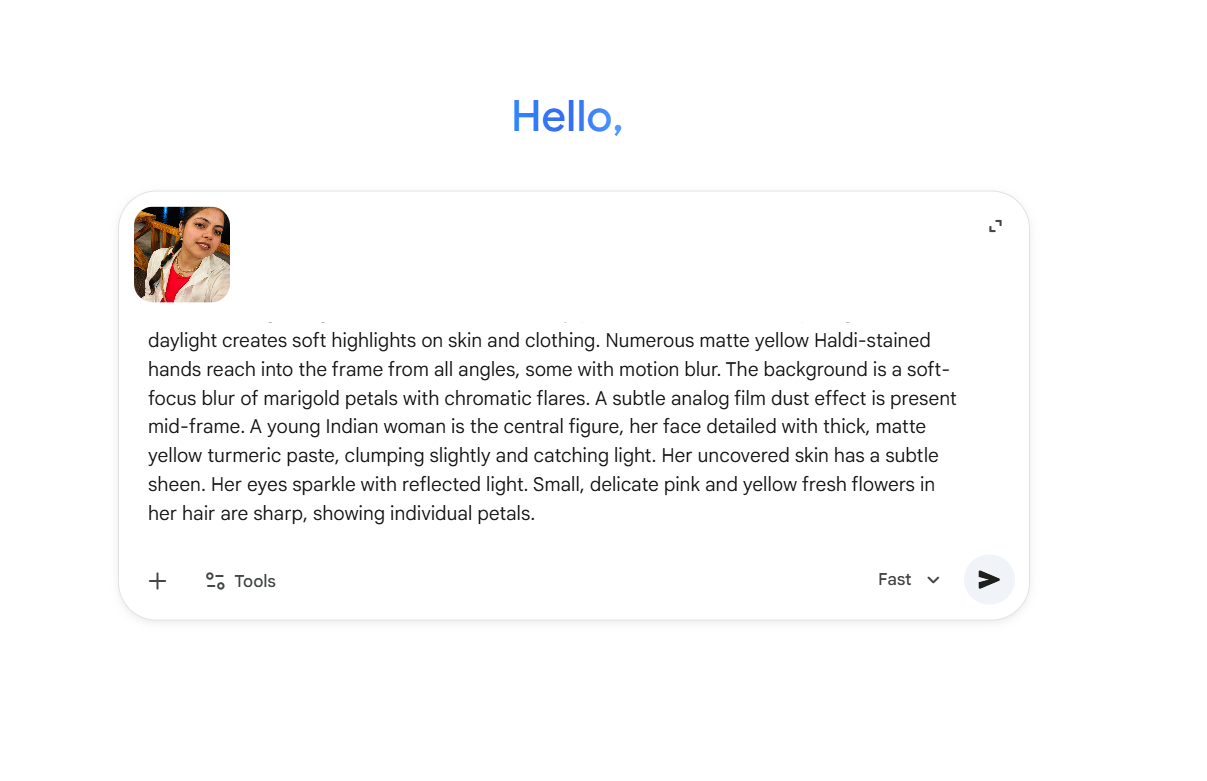
Task: Click the Tools sliders icon
Action: click(215, 581)
